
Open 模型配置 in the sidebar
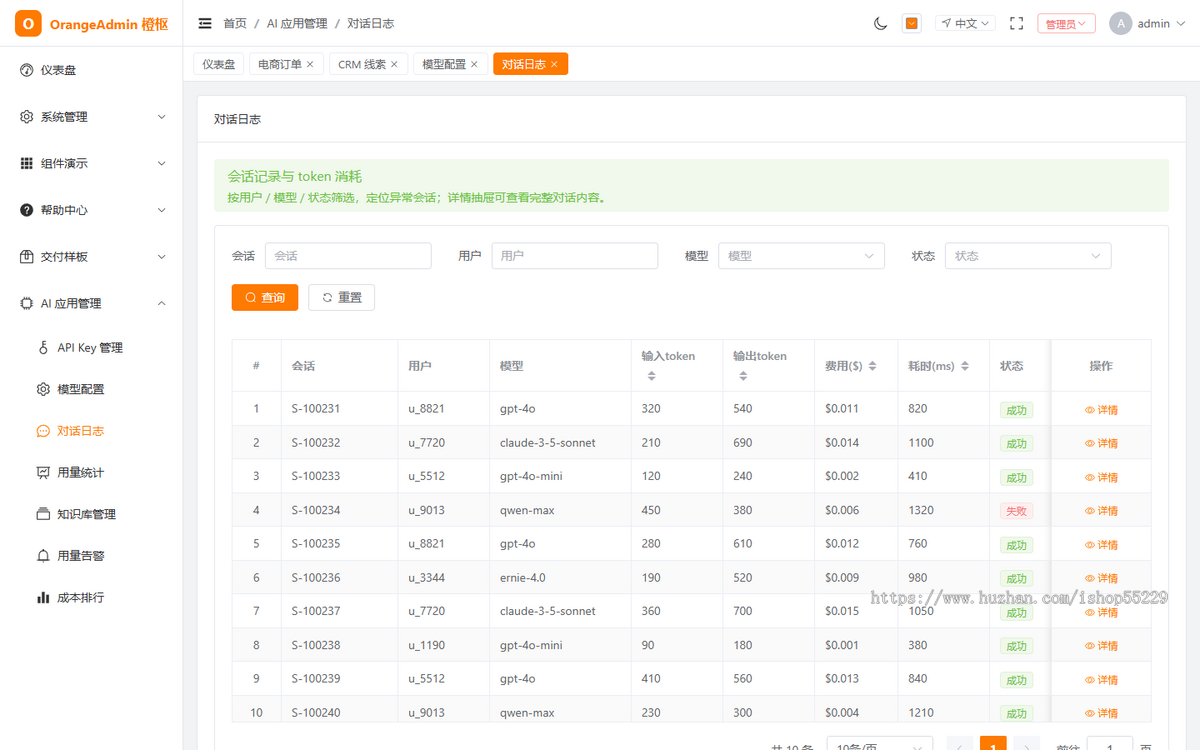pos(91,389)
